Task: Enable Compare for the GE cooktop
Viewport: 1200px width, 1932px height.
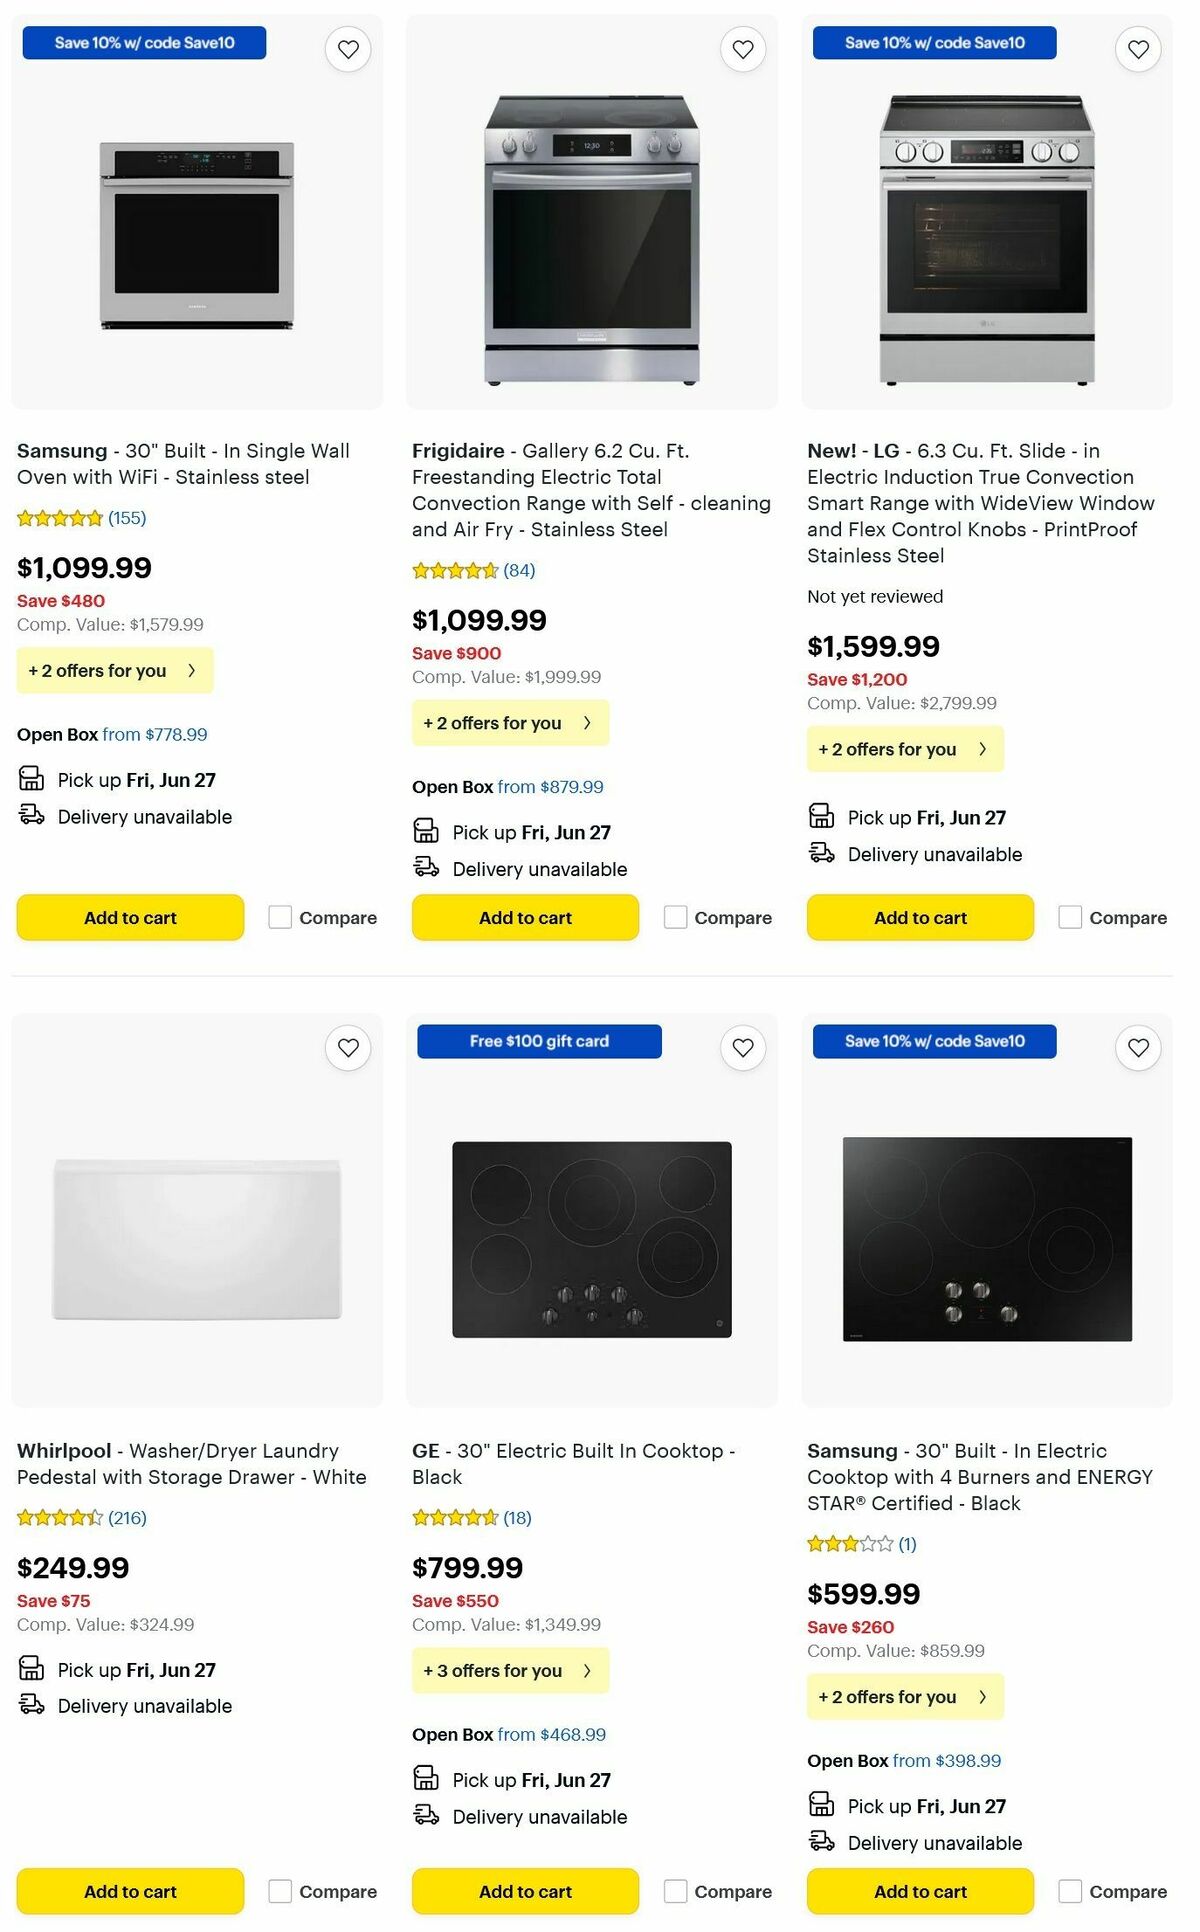Action: pos(676,1891)
